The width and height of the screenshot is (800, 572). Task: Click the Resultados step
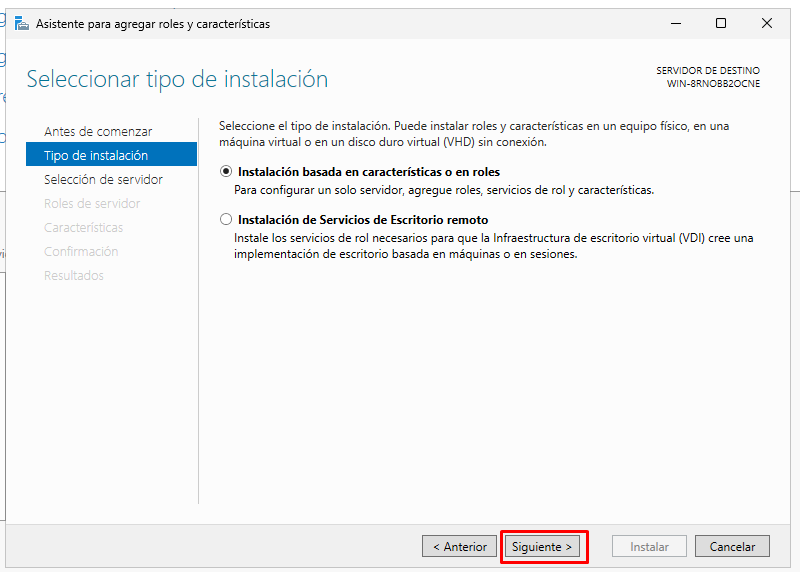(x=73, y=276)
